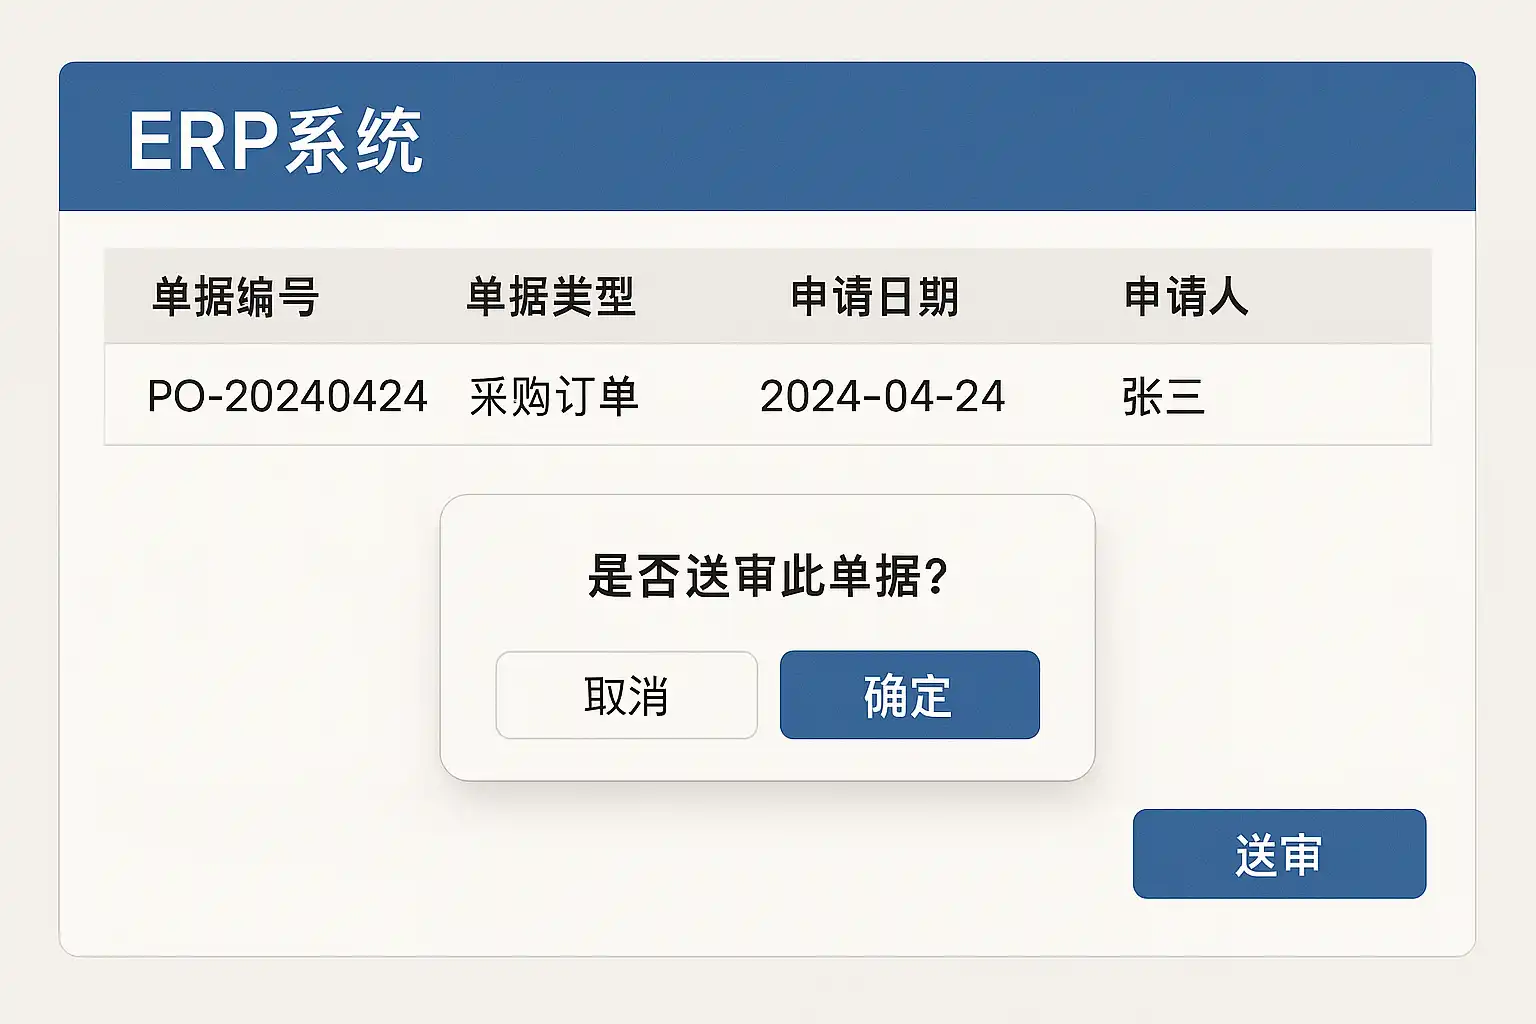
Task: Click the ERP系统 title text
Action: (x=275, y=141)
